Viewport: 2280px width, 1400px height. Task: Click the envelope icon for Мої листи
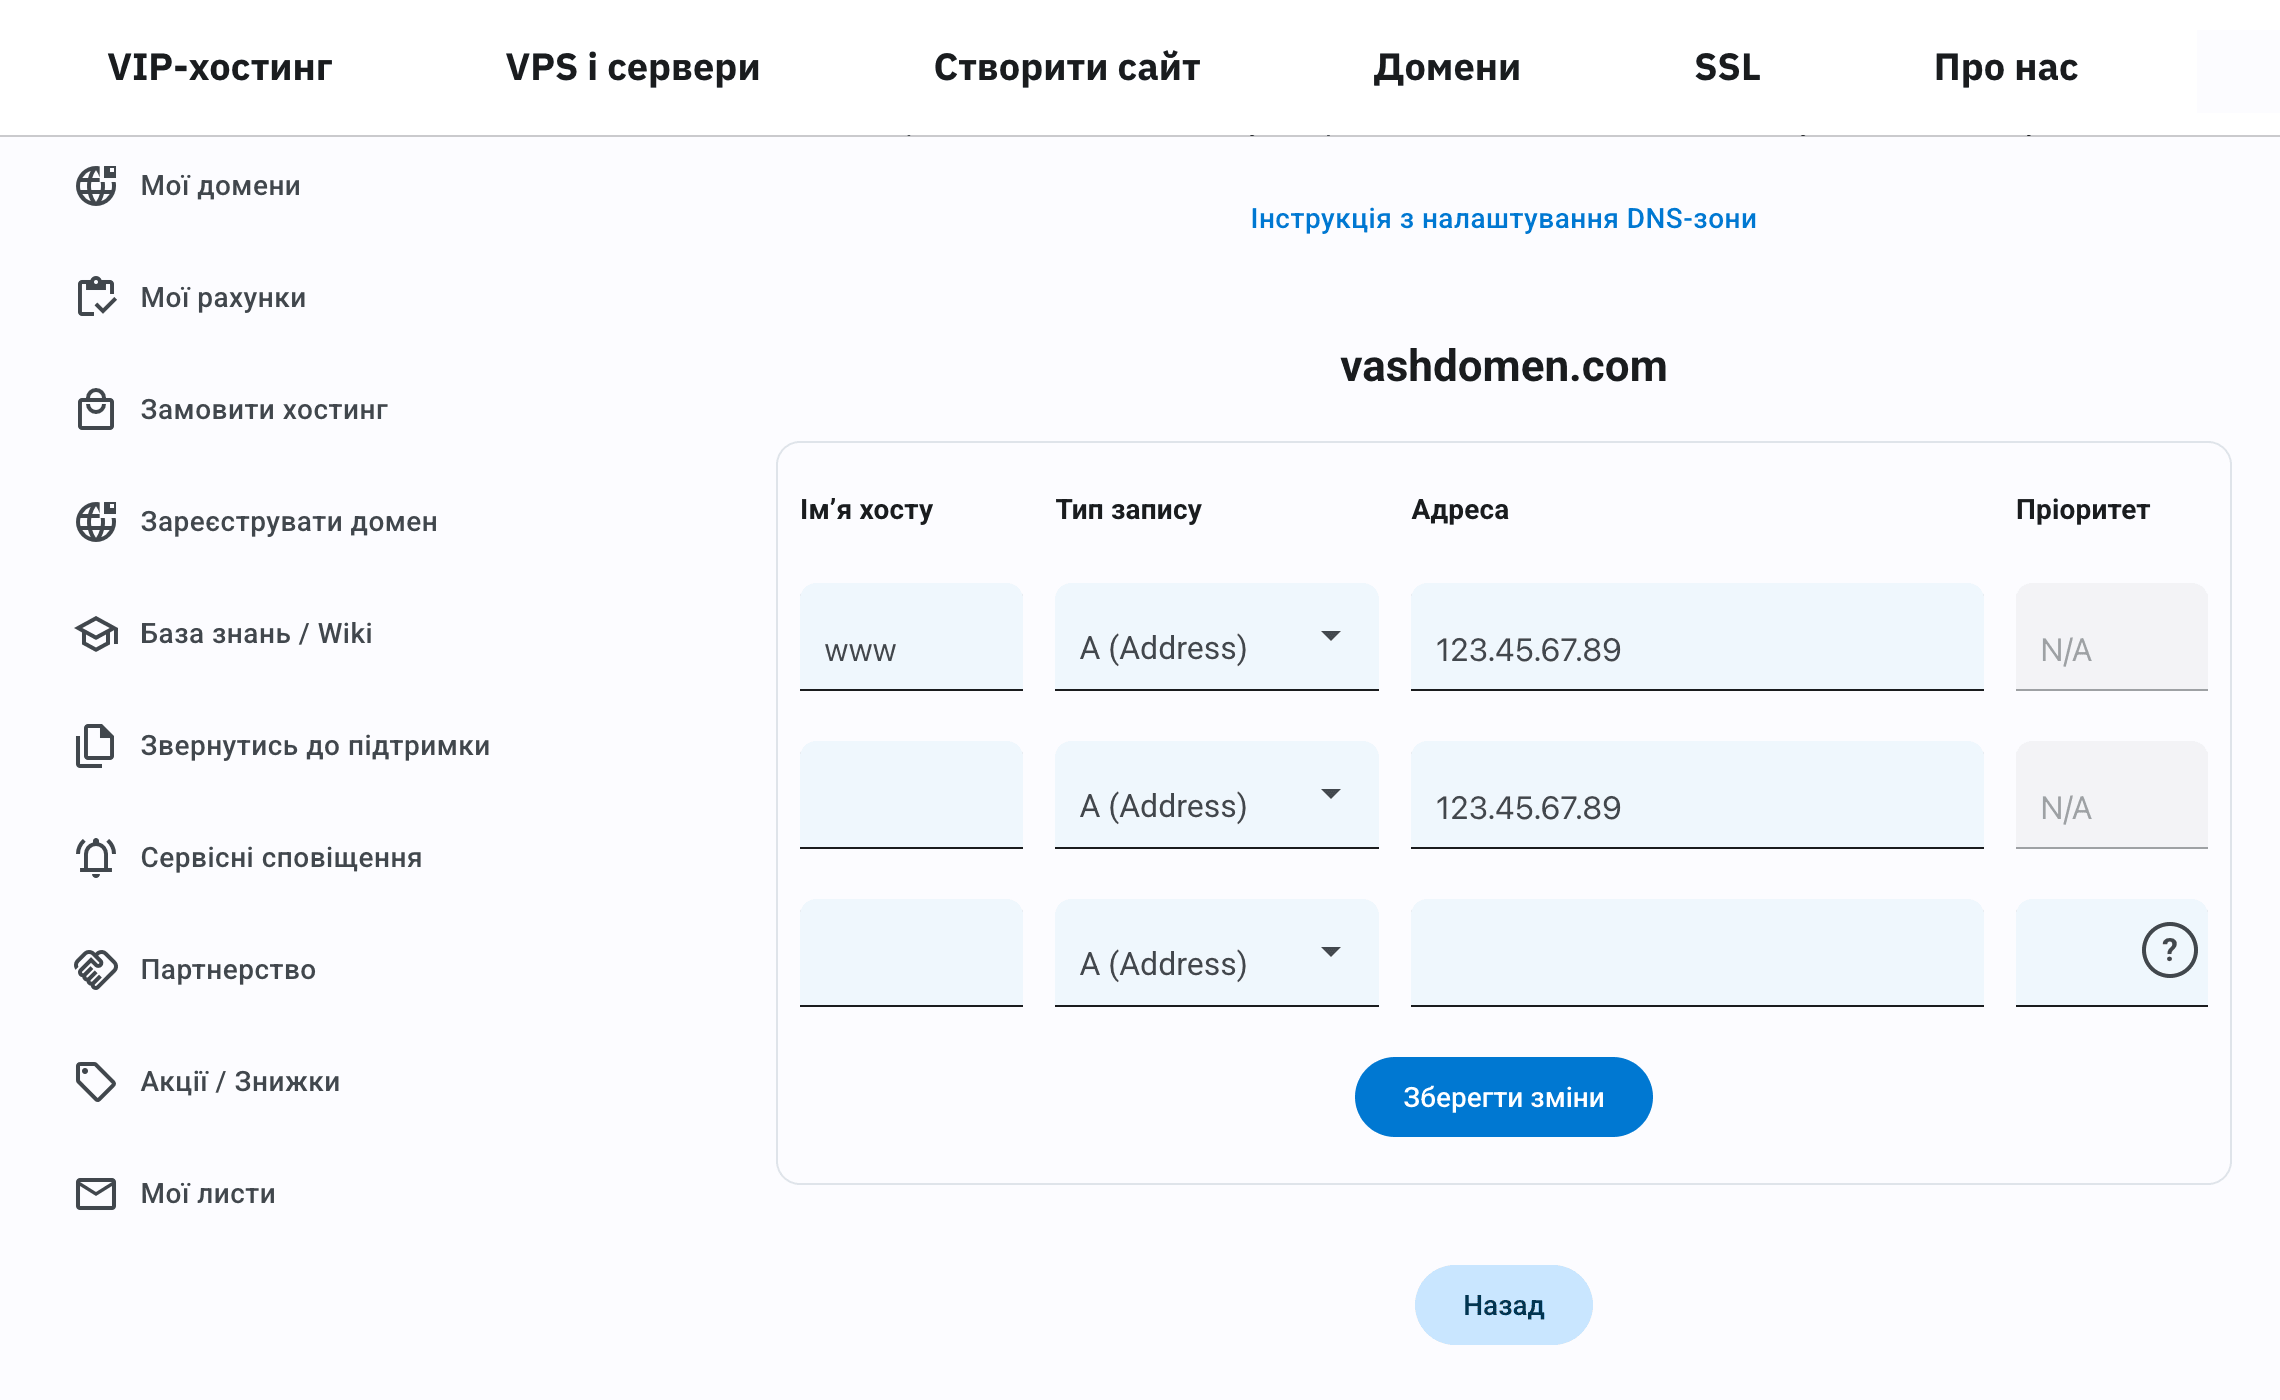[x=96, y=1193]
